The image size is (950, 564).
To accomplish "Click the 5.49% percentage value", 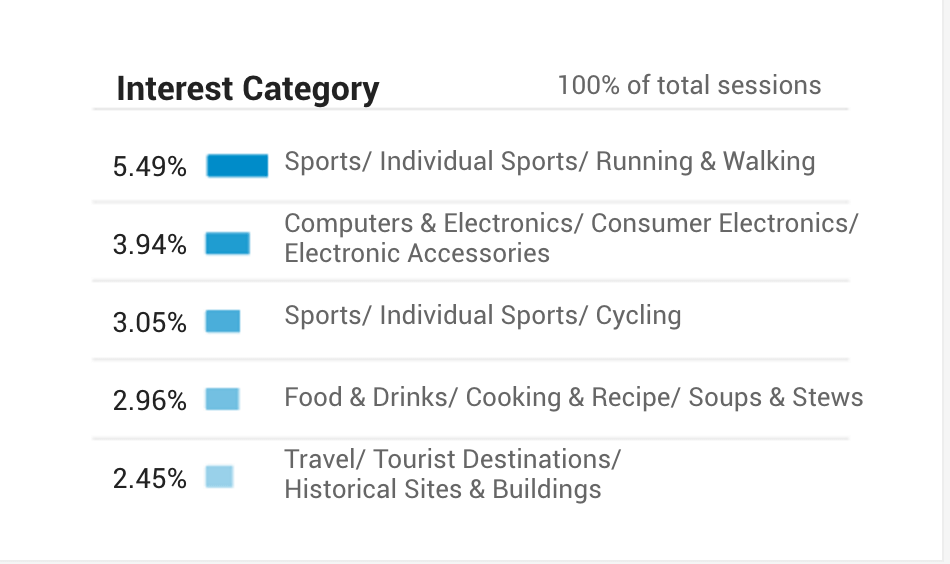I will (x=150, y=167).
